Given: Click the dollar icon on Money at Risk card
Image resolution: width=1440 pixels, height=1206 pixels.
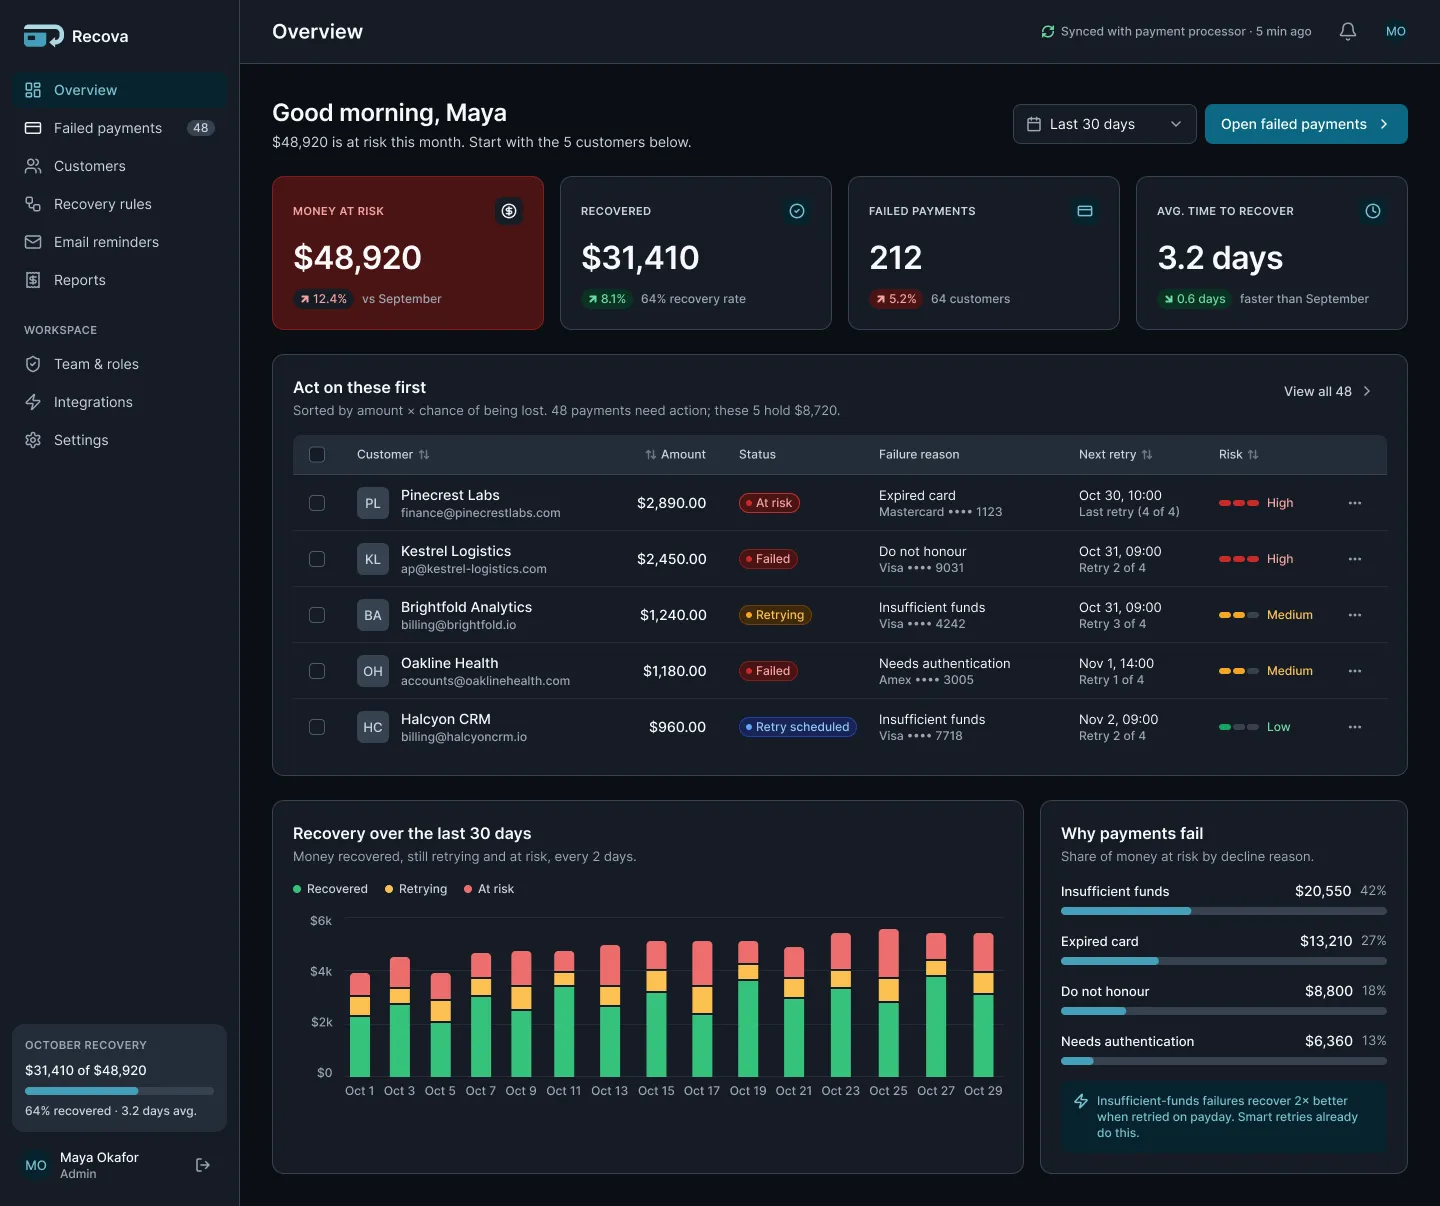Looking at the screenshot, I should [x=509, y=211].
